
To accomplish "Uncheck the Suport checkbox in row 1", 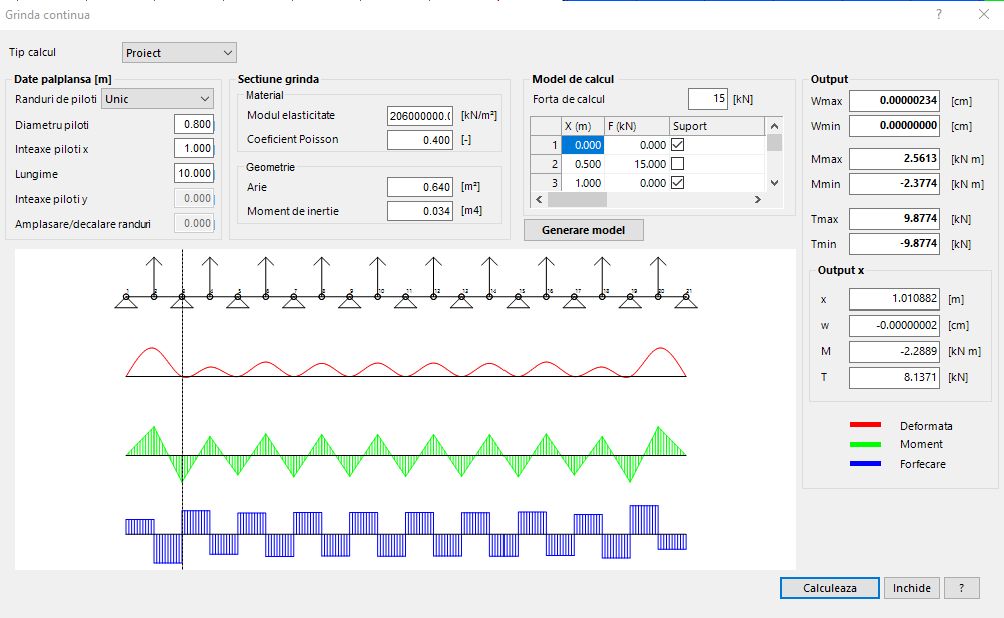I will click(677, 145).
